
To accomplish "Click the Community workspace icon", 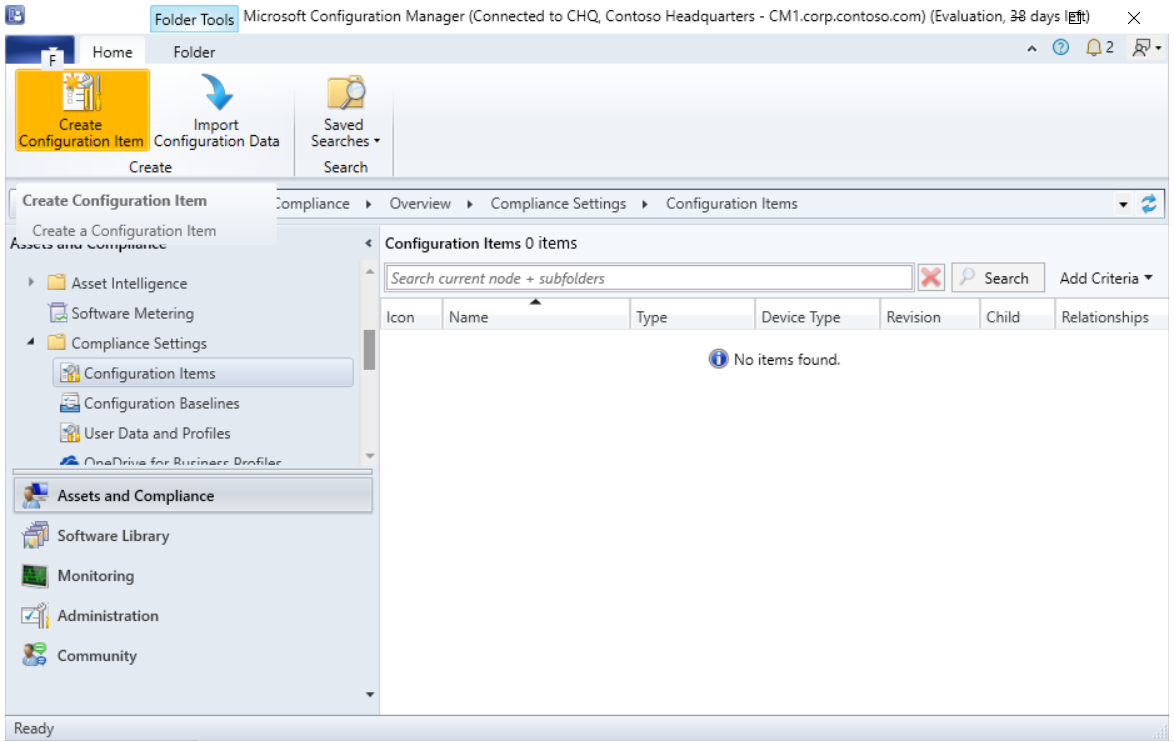I will (35, 655).
